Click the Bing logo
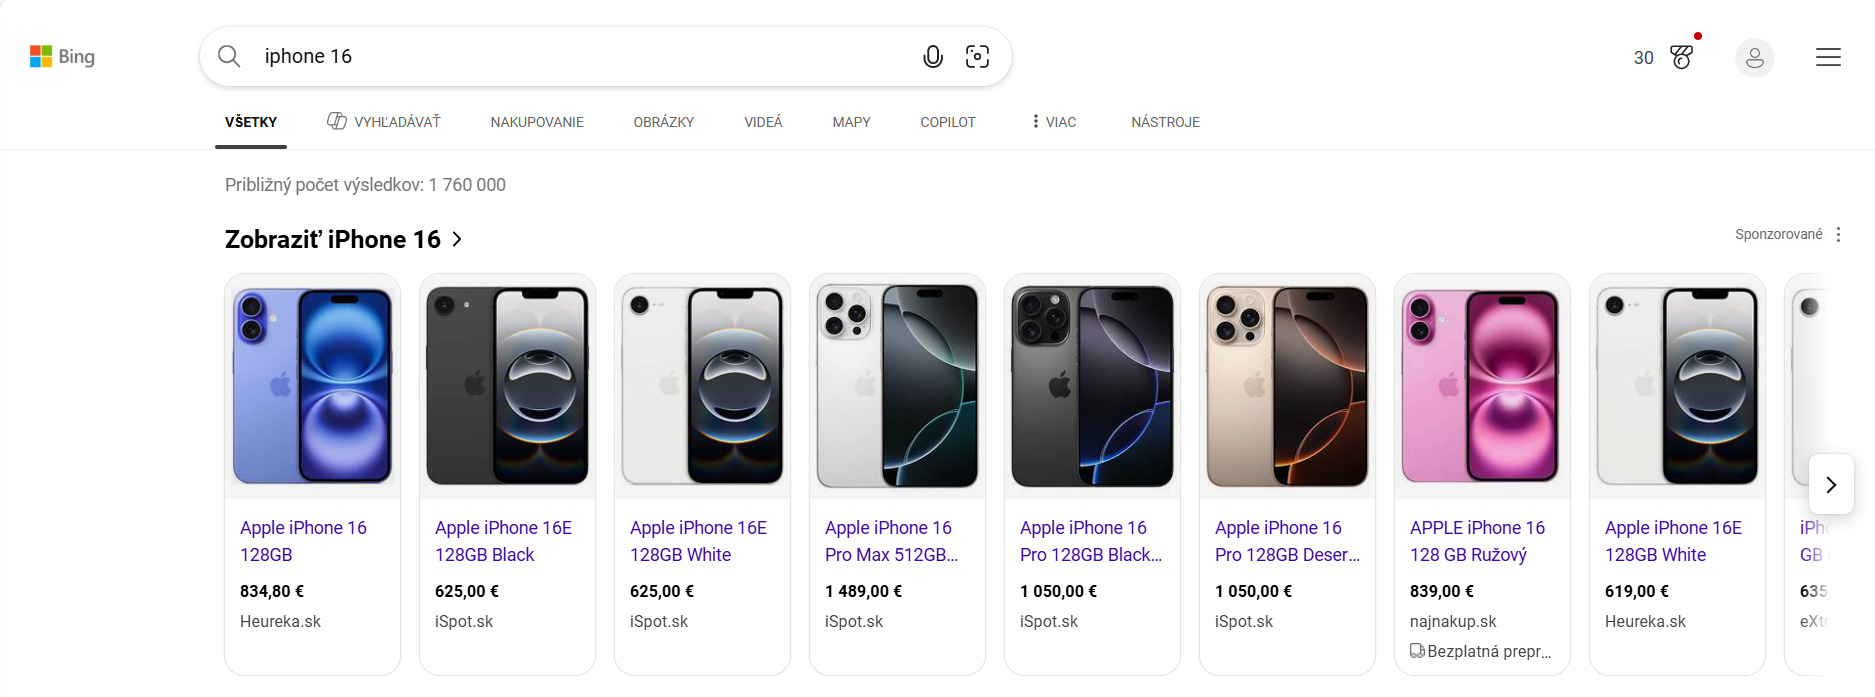Screen dimensions: 1875x697 [x=62, y=57]
